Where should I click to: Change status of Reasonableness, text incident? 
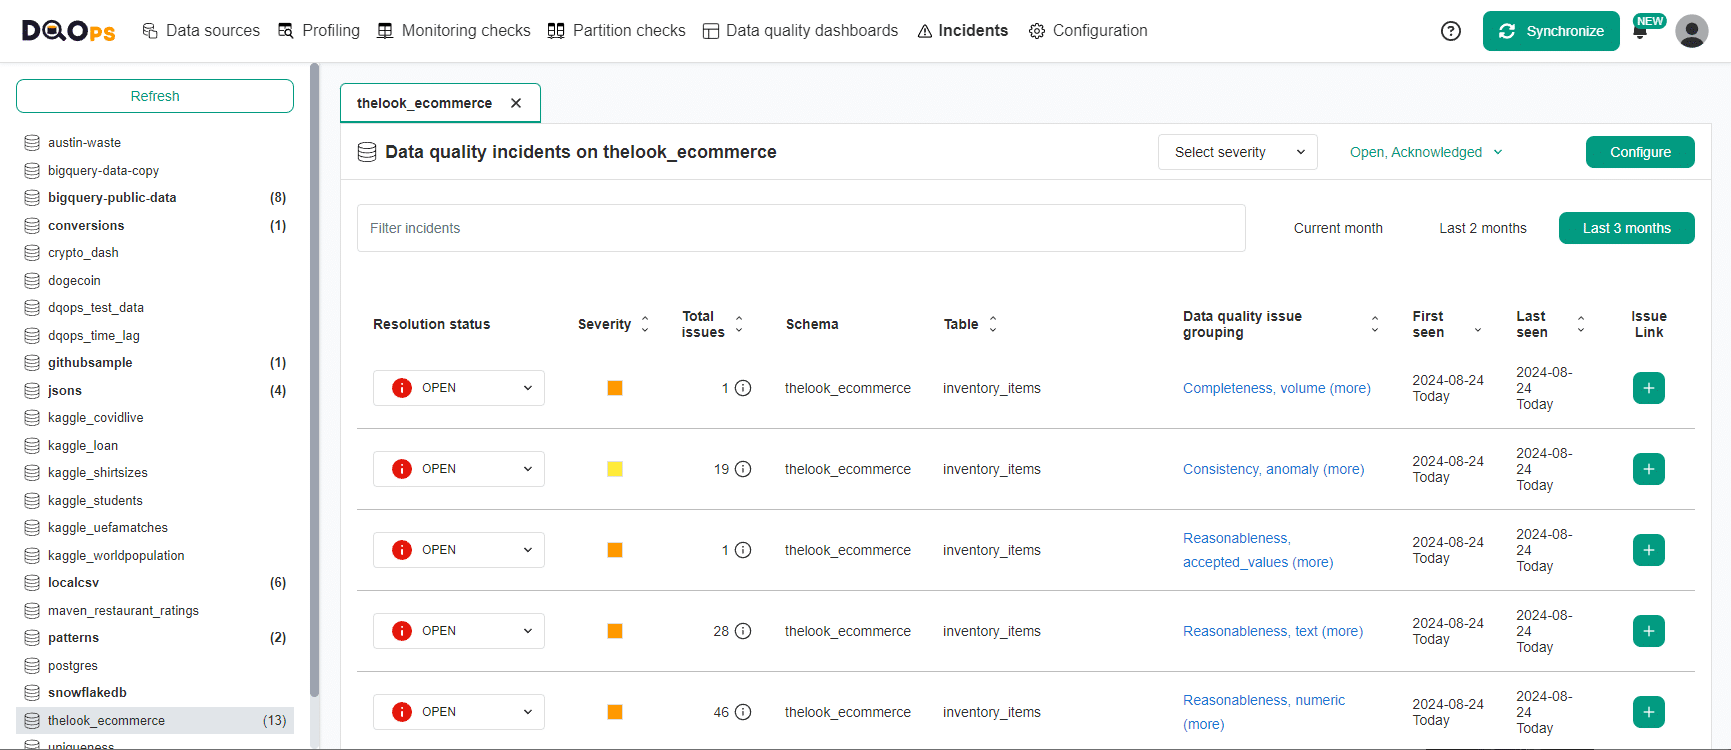click(459, 631)
